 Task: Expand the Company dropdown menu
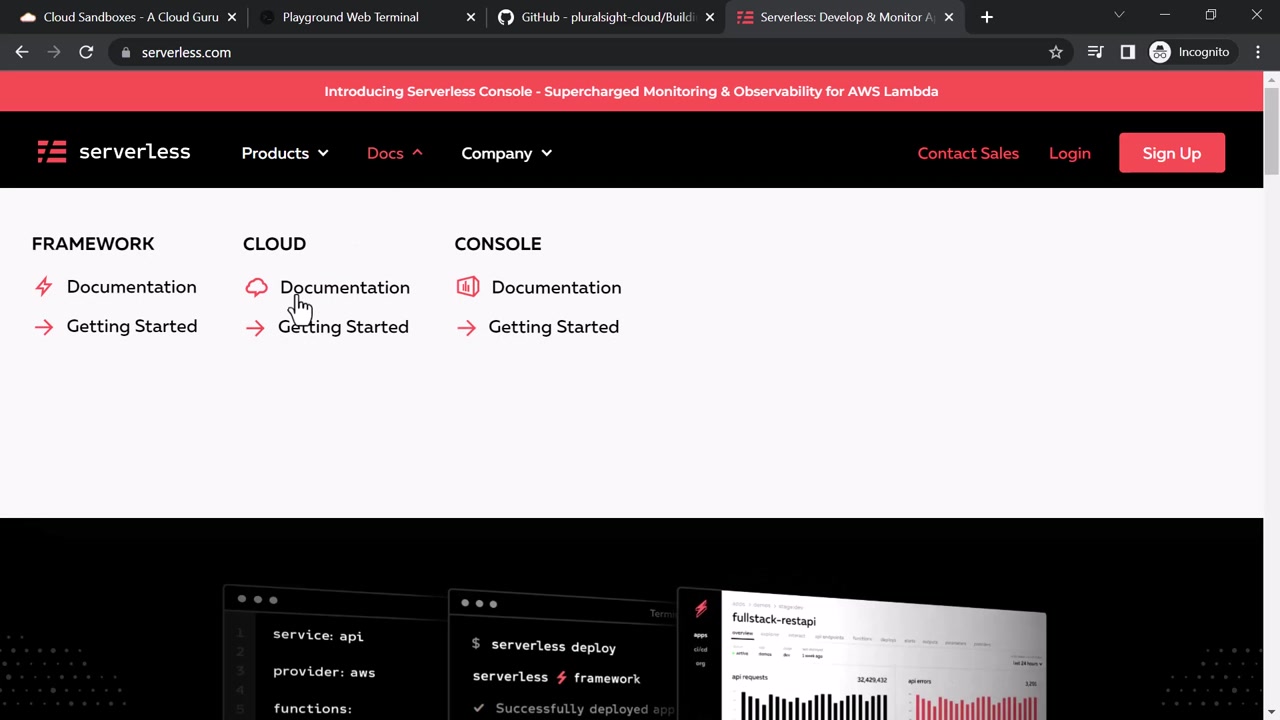pyautogui.click(x=507, y=153)
